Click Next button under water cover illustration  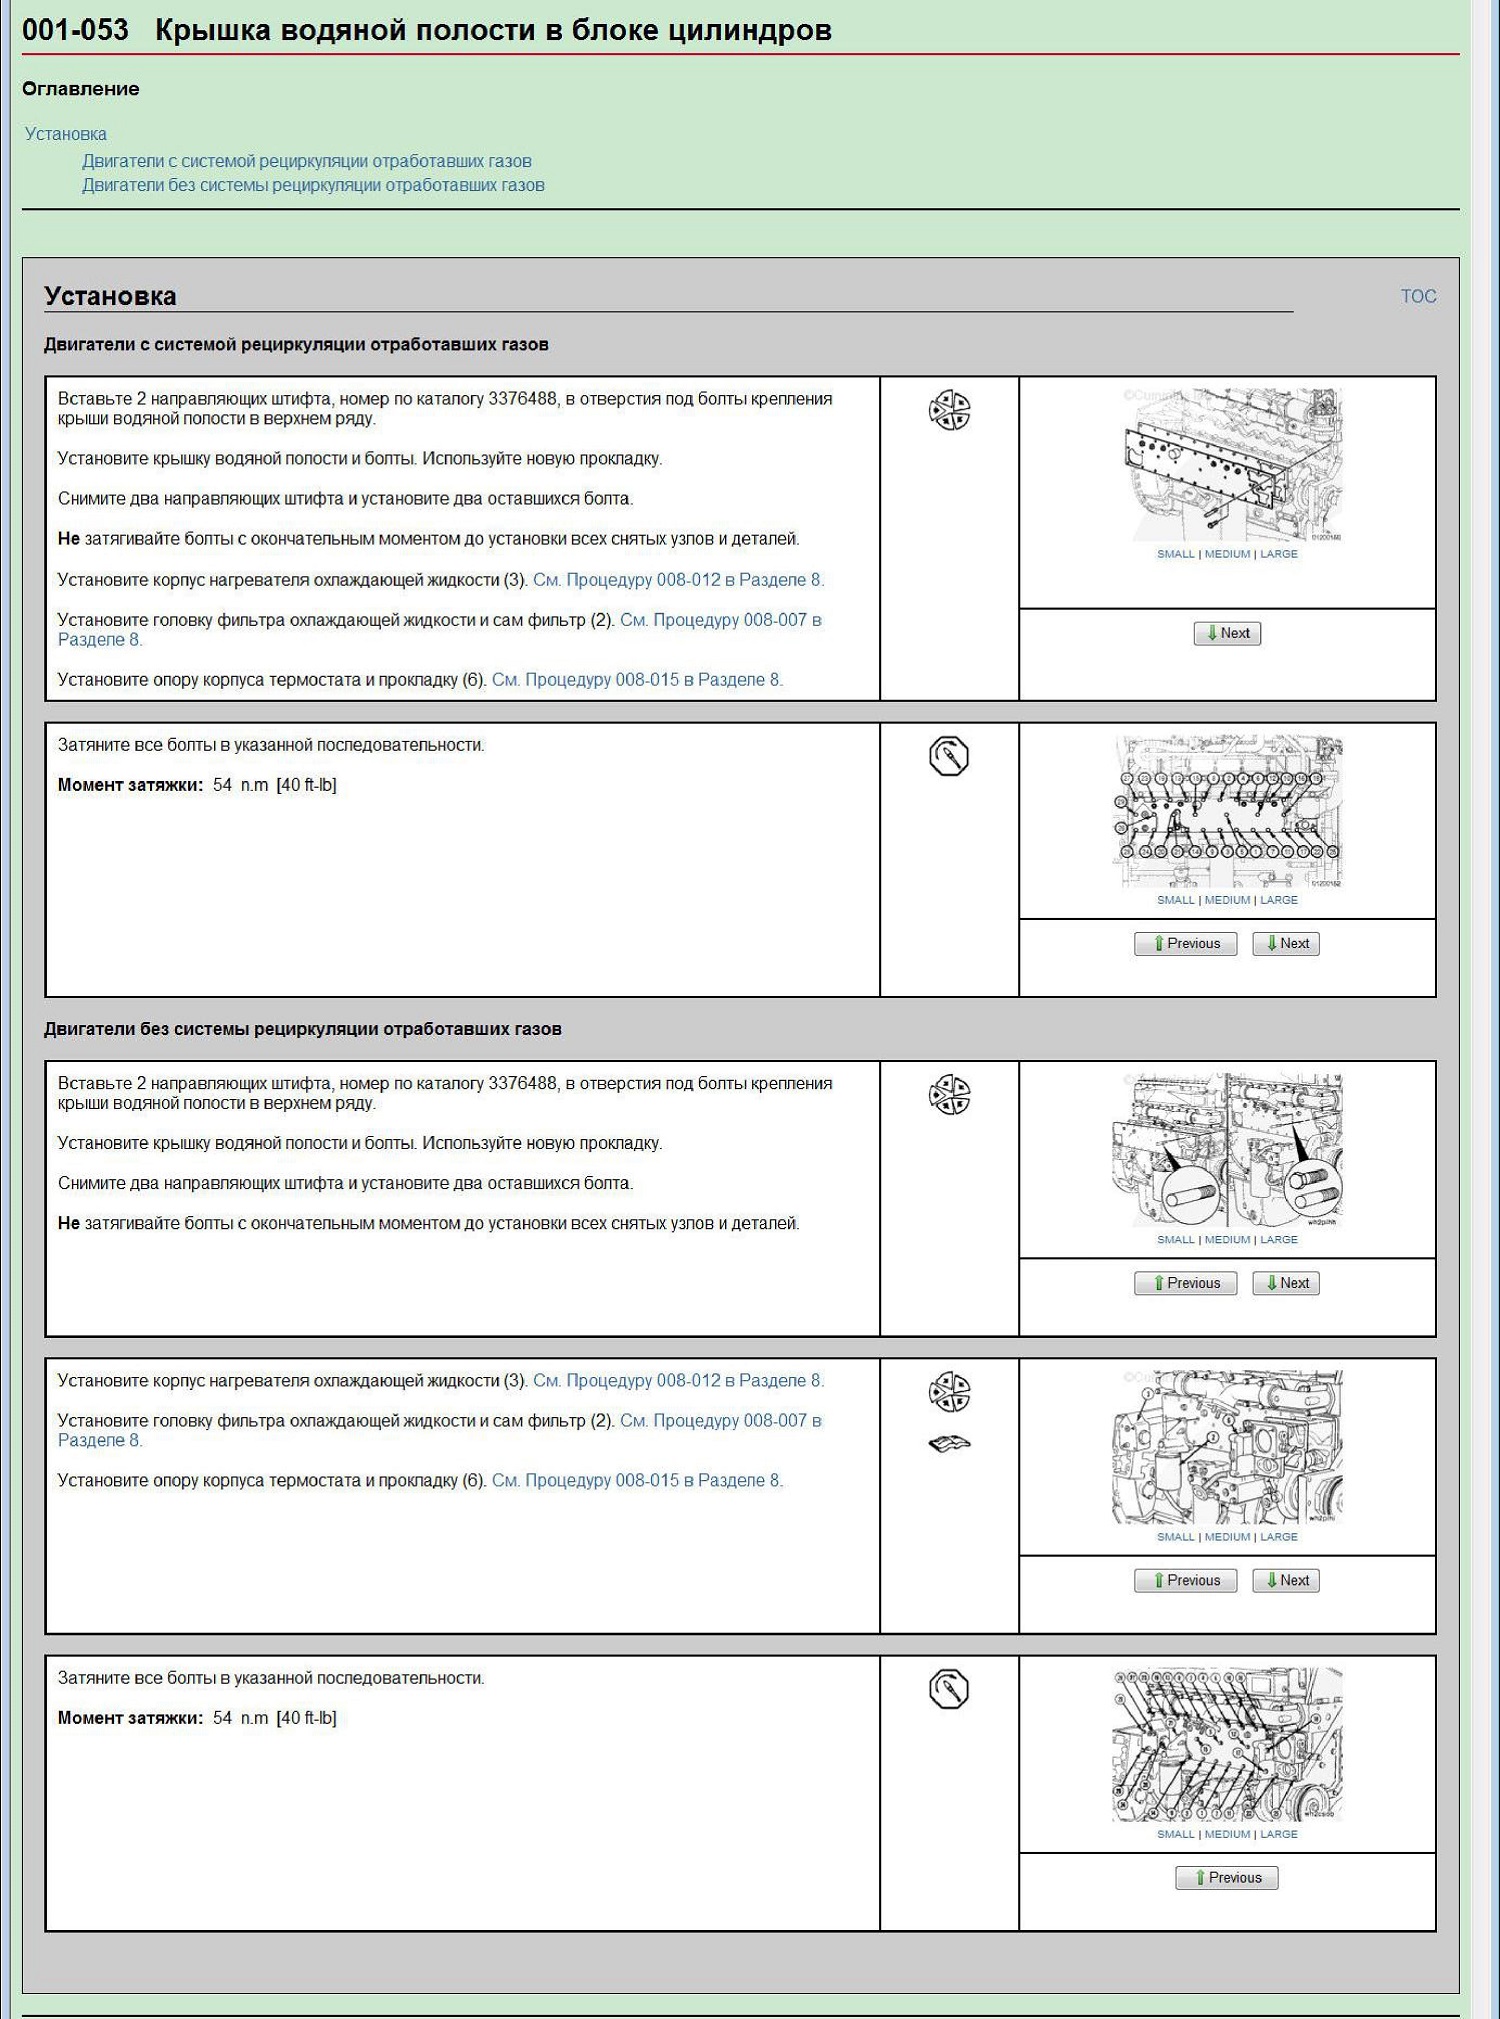[x=1227, y=633]
